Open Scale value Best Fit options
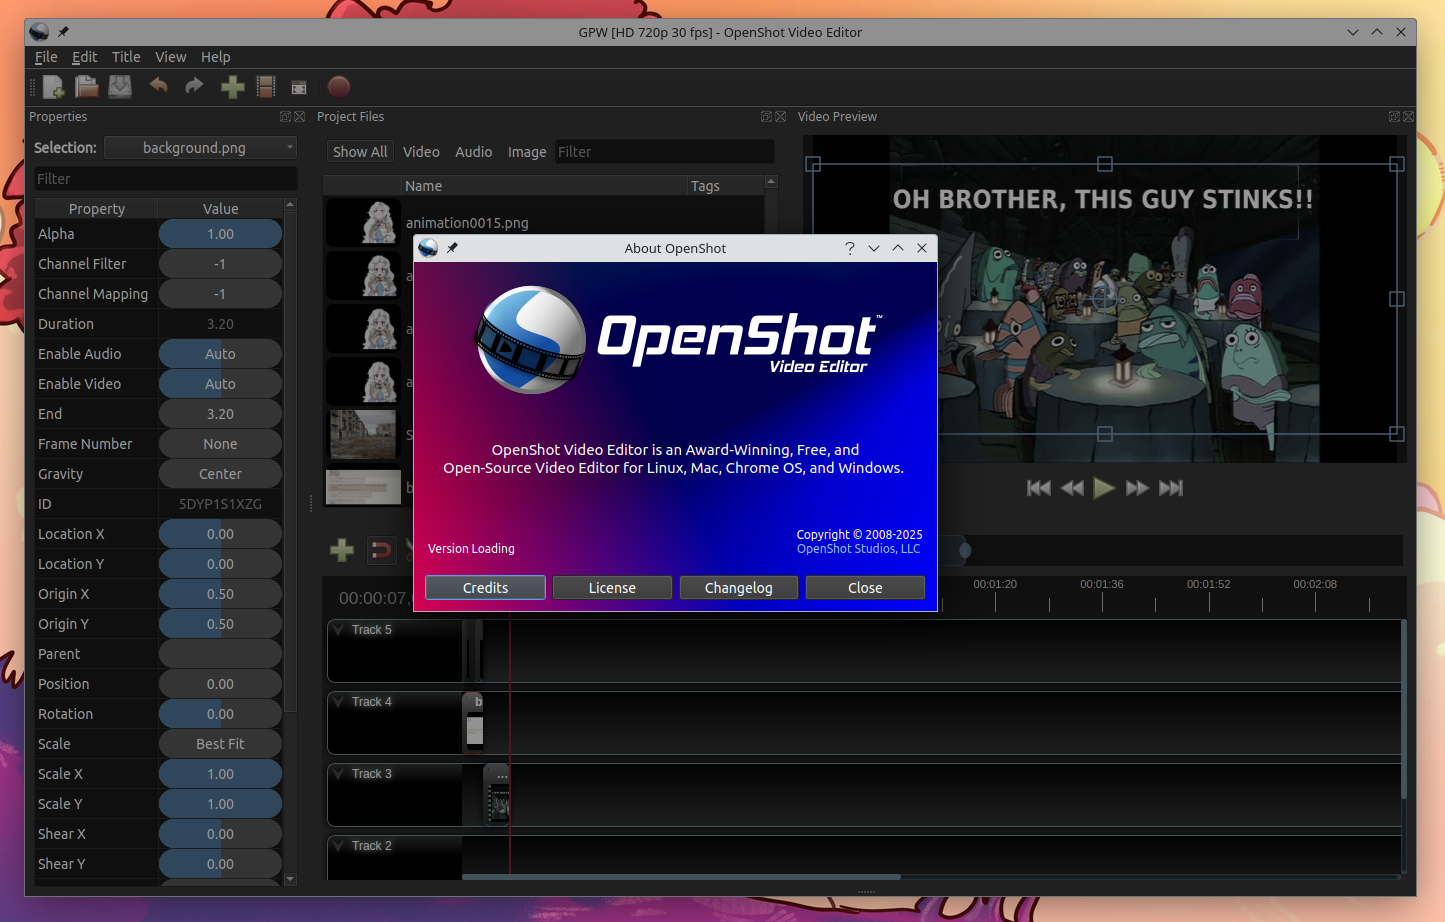The width and height of the screenshot is (1445, 922). (220, 744)
